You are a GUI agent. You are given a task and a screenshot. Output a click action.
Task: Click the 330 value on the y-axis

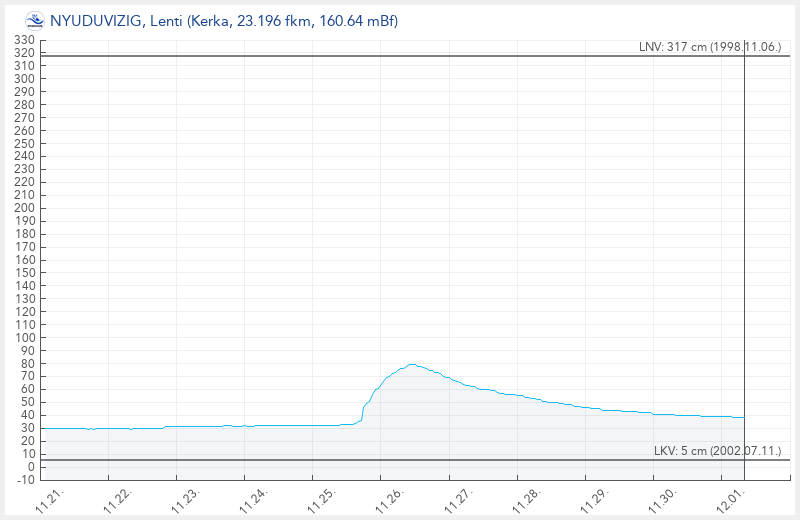coord(25,40)
